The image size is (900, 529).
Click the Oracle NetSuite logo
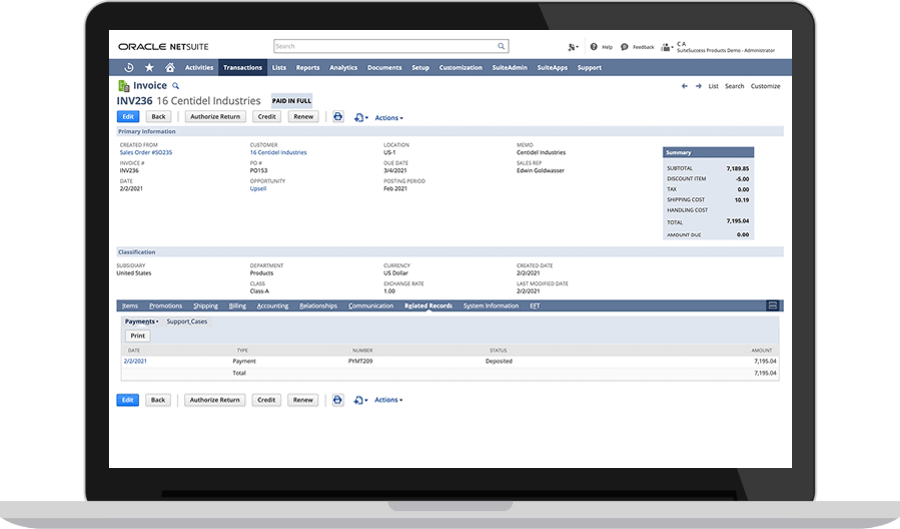[x=164, y=47]
